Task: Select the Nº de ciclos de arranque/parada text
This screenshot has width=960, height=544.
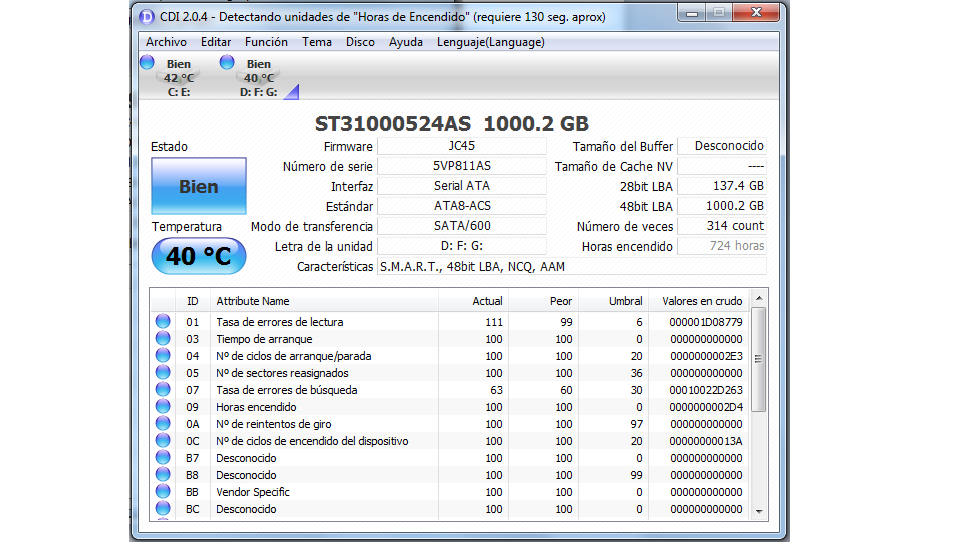Action: (x=293, y=356)
